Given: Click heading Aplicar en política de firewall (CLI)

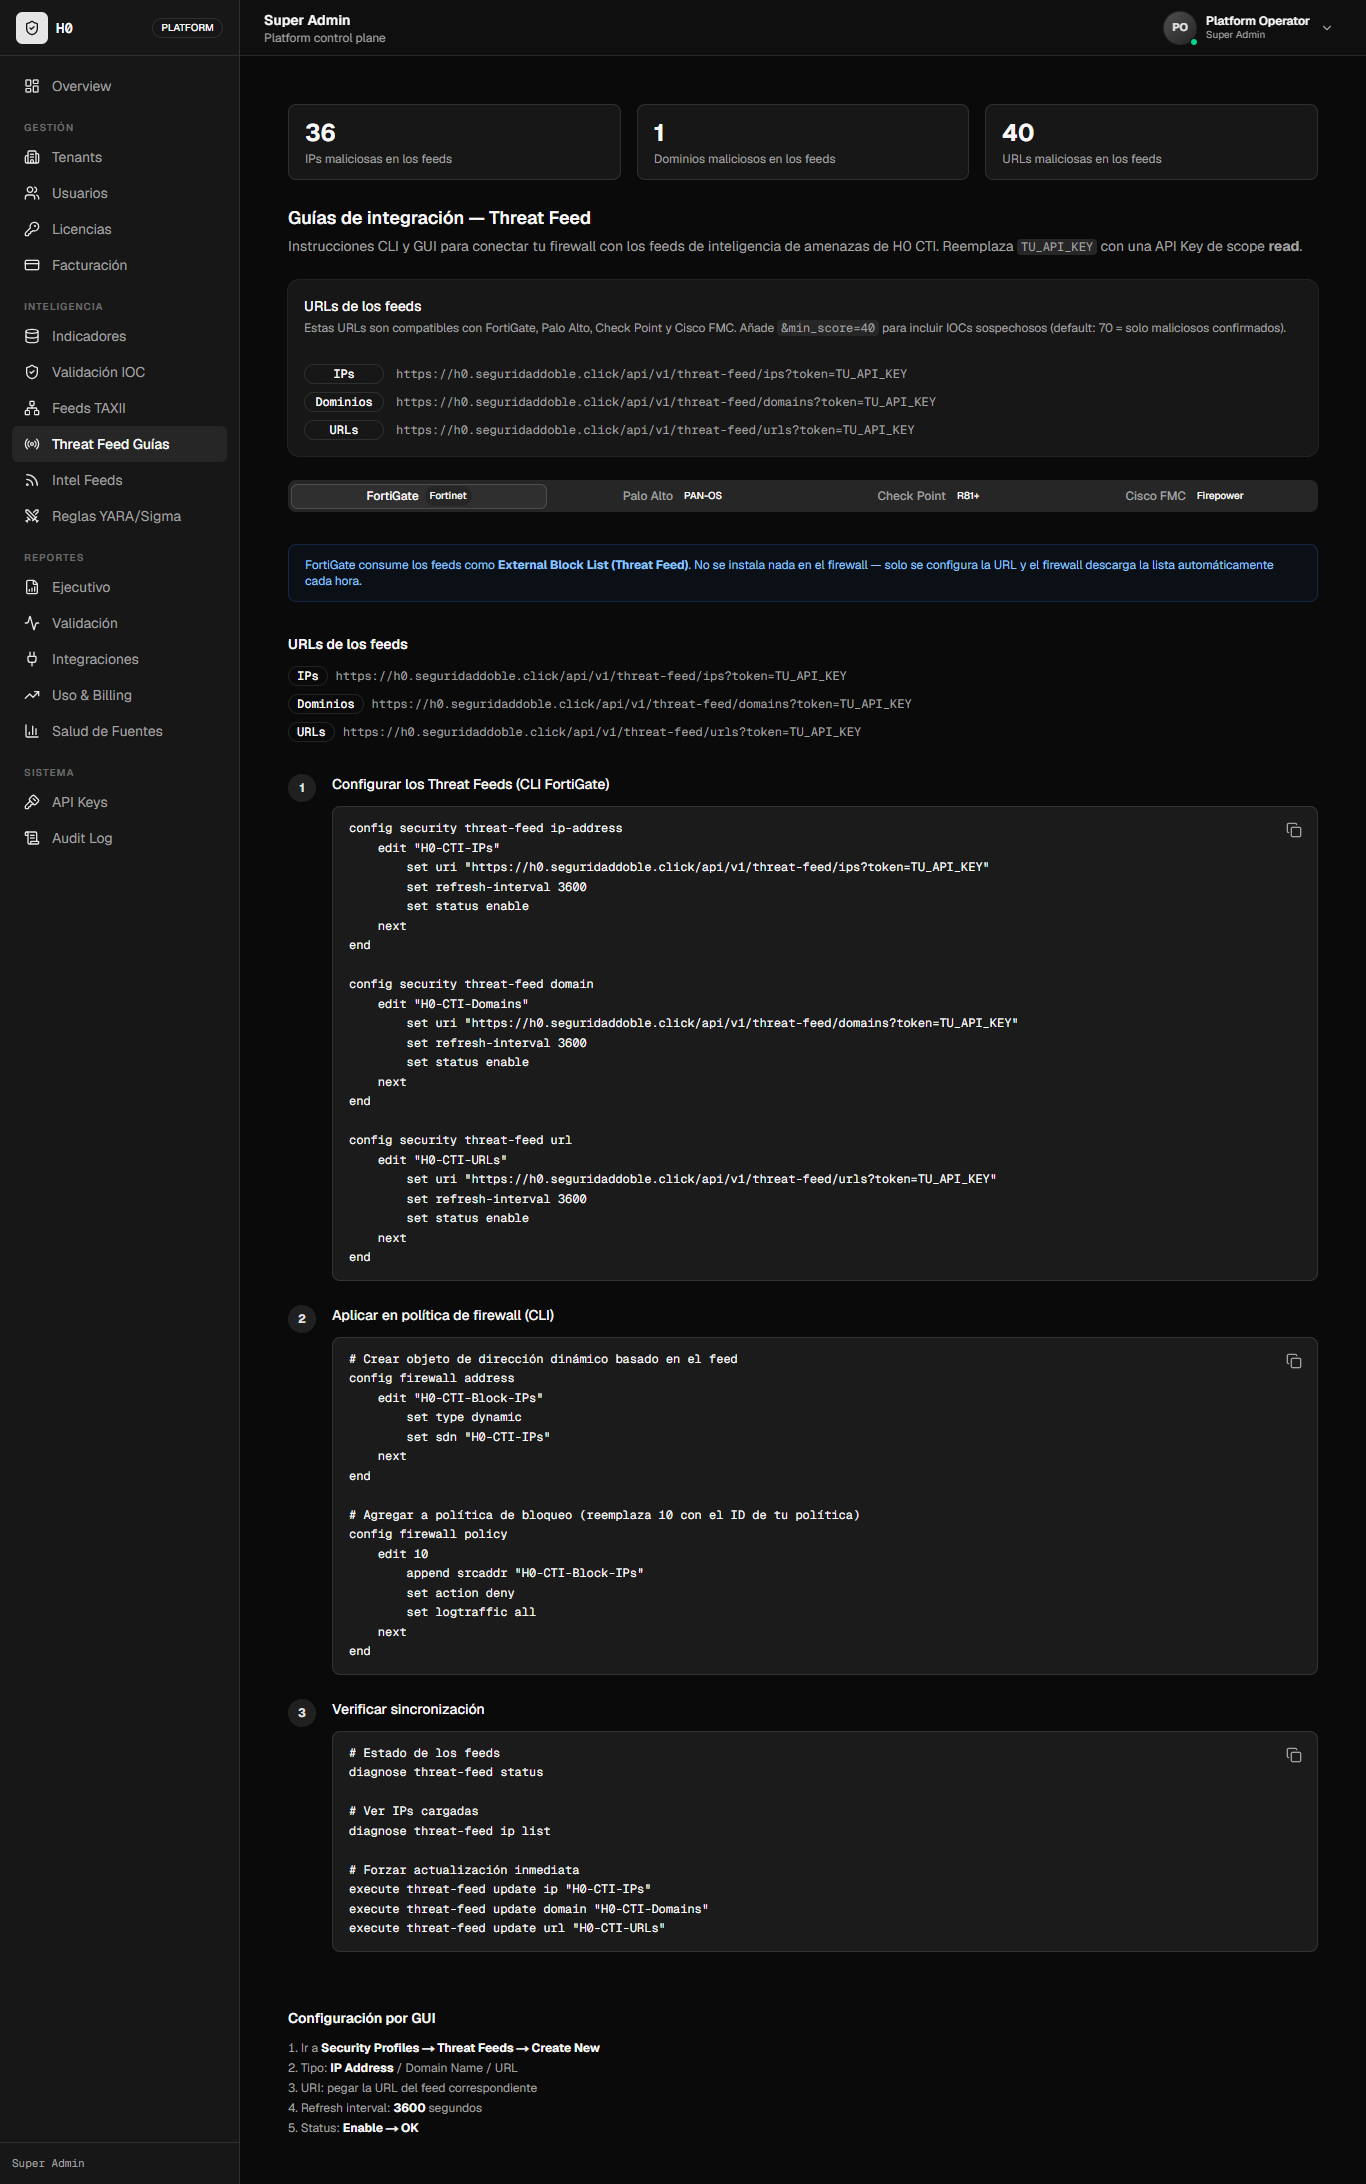Looking at the screenshot, I should pos(443,1315).
